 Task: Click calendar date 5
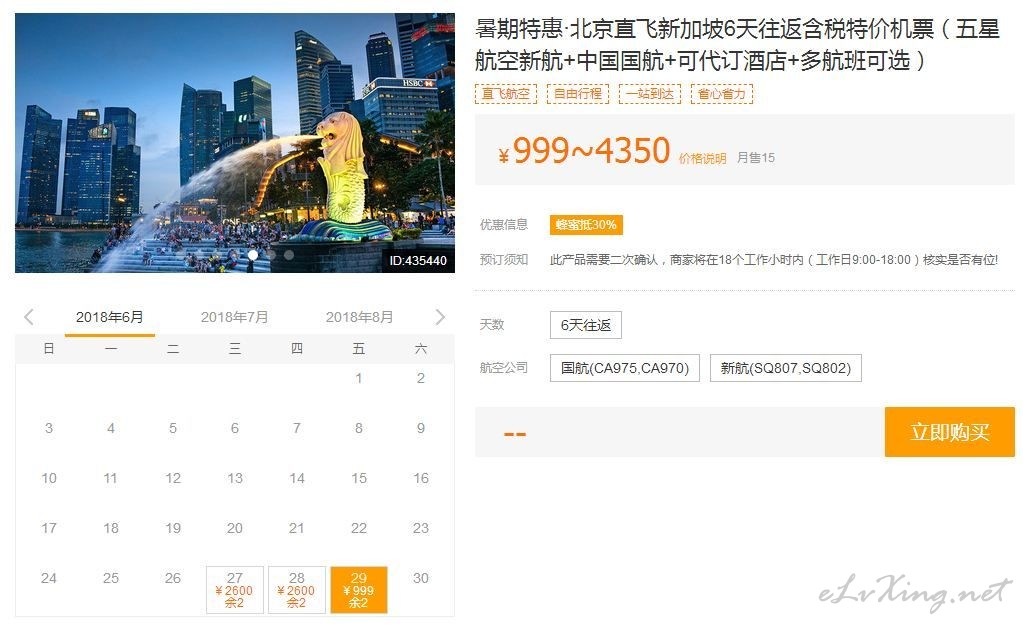pyautogui.click(x=173, y=428)
